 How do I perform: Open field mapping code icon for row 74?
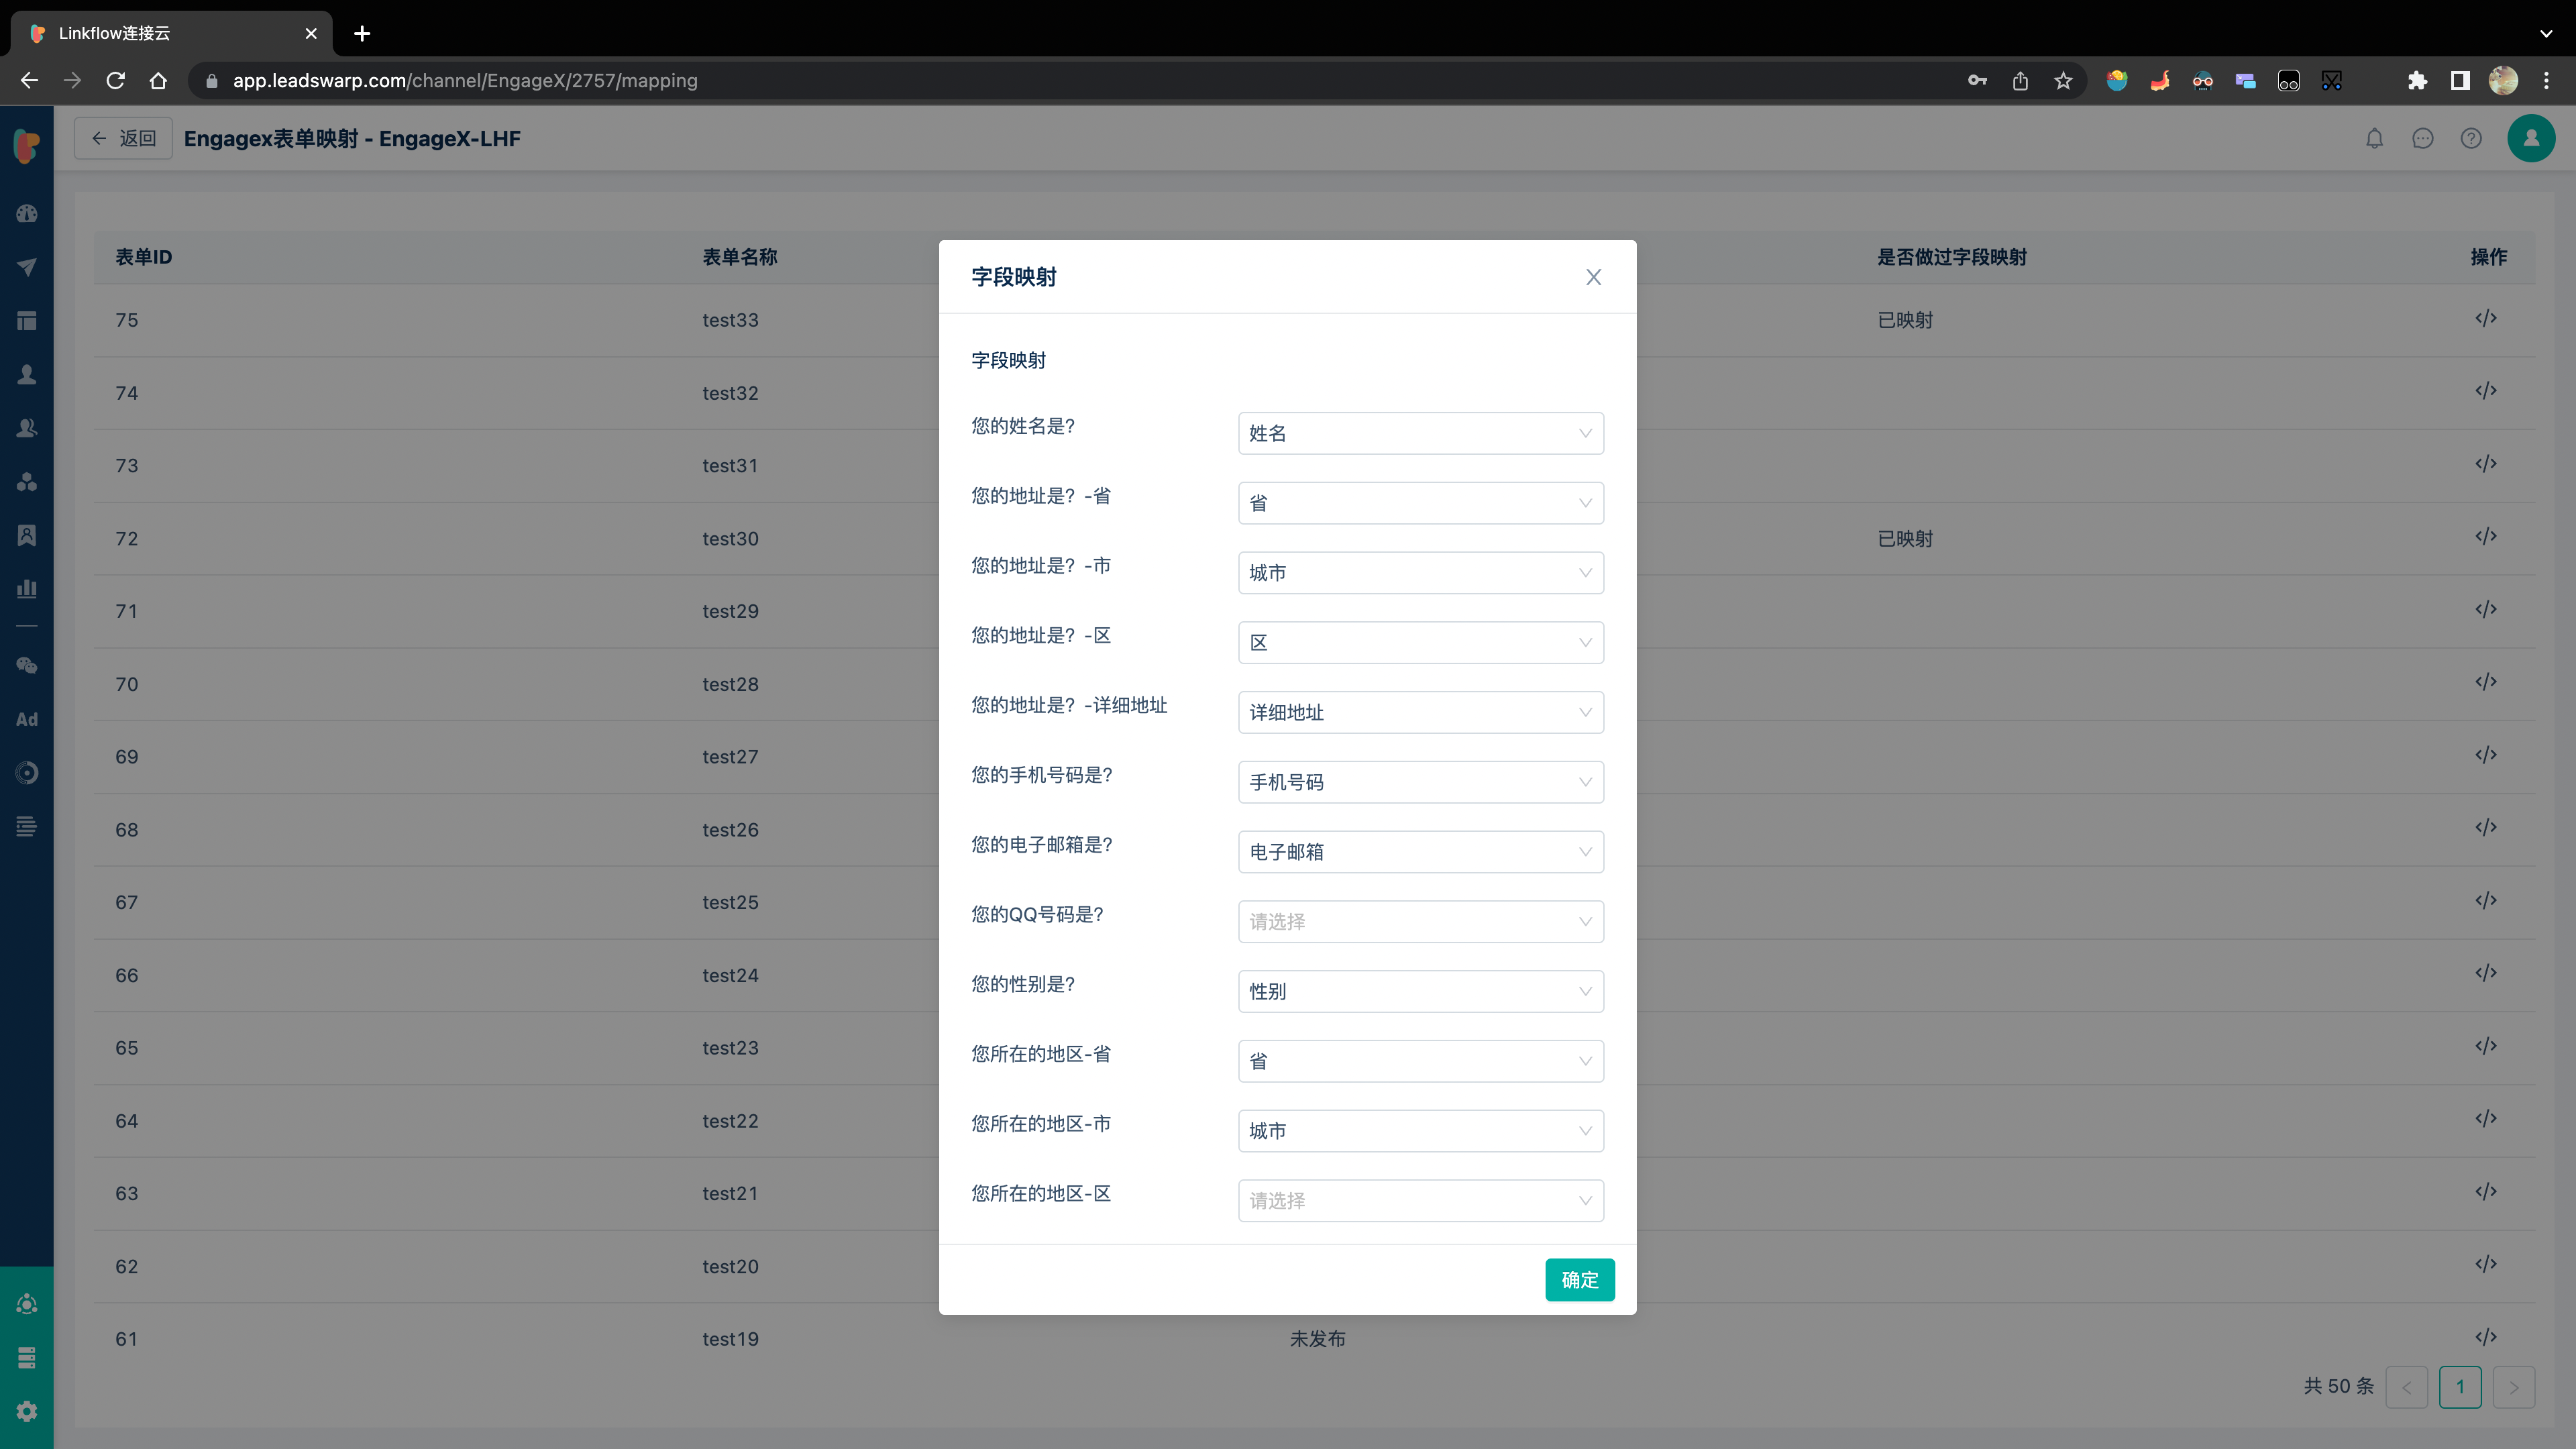tap(2486, 391)
